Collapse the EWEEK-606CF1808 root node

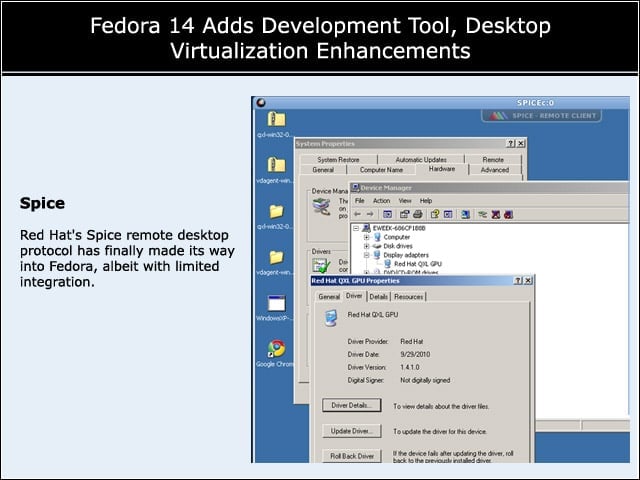coord(356,228)
